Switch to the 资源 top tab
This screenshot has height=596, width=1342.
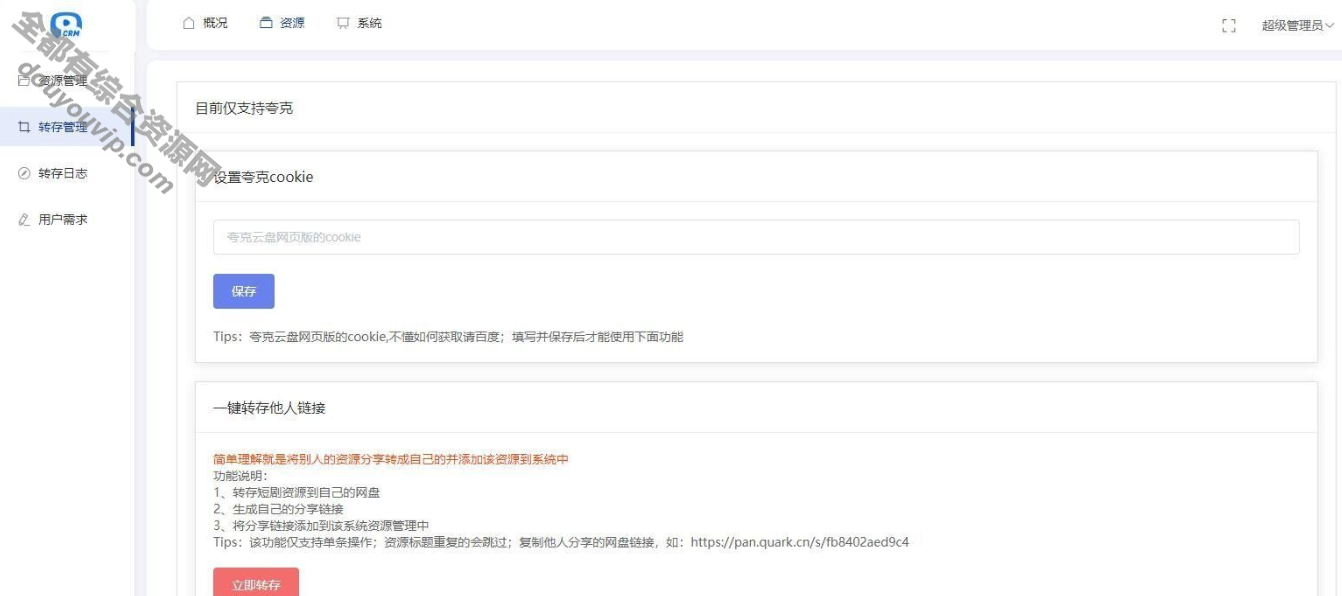282,23
